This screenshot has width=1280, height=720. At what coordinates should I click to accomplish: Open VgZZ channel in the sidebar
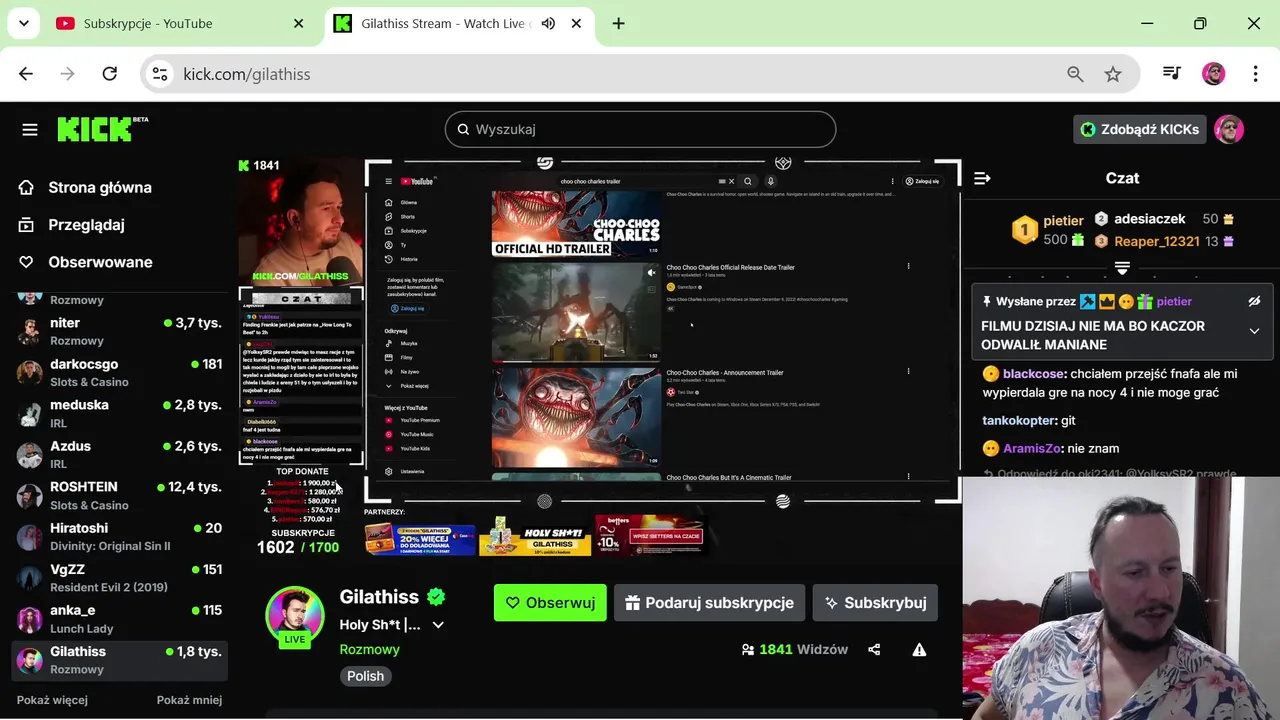pos(119,577)
